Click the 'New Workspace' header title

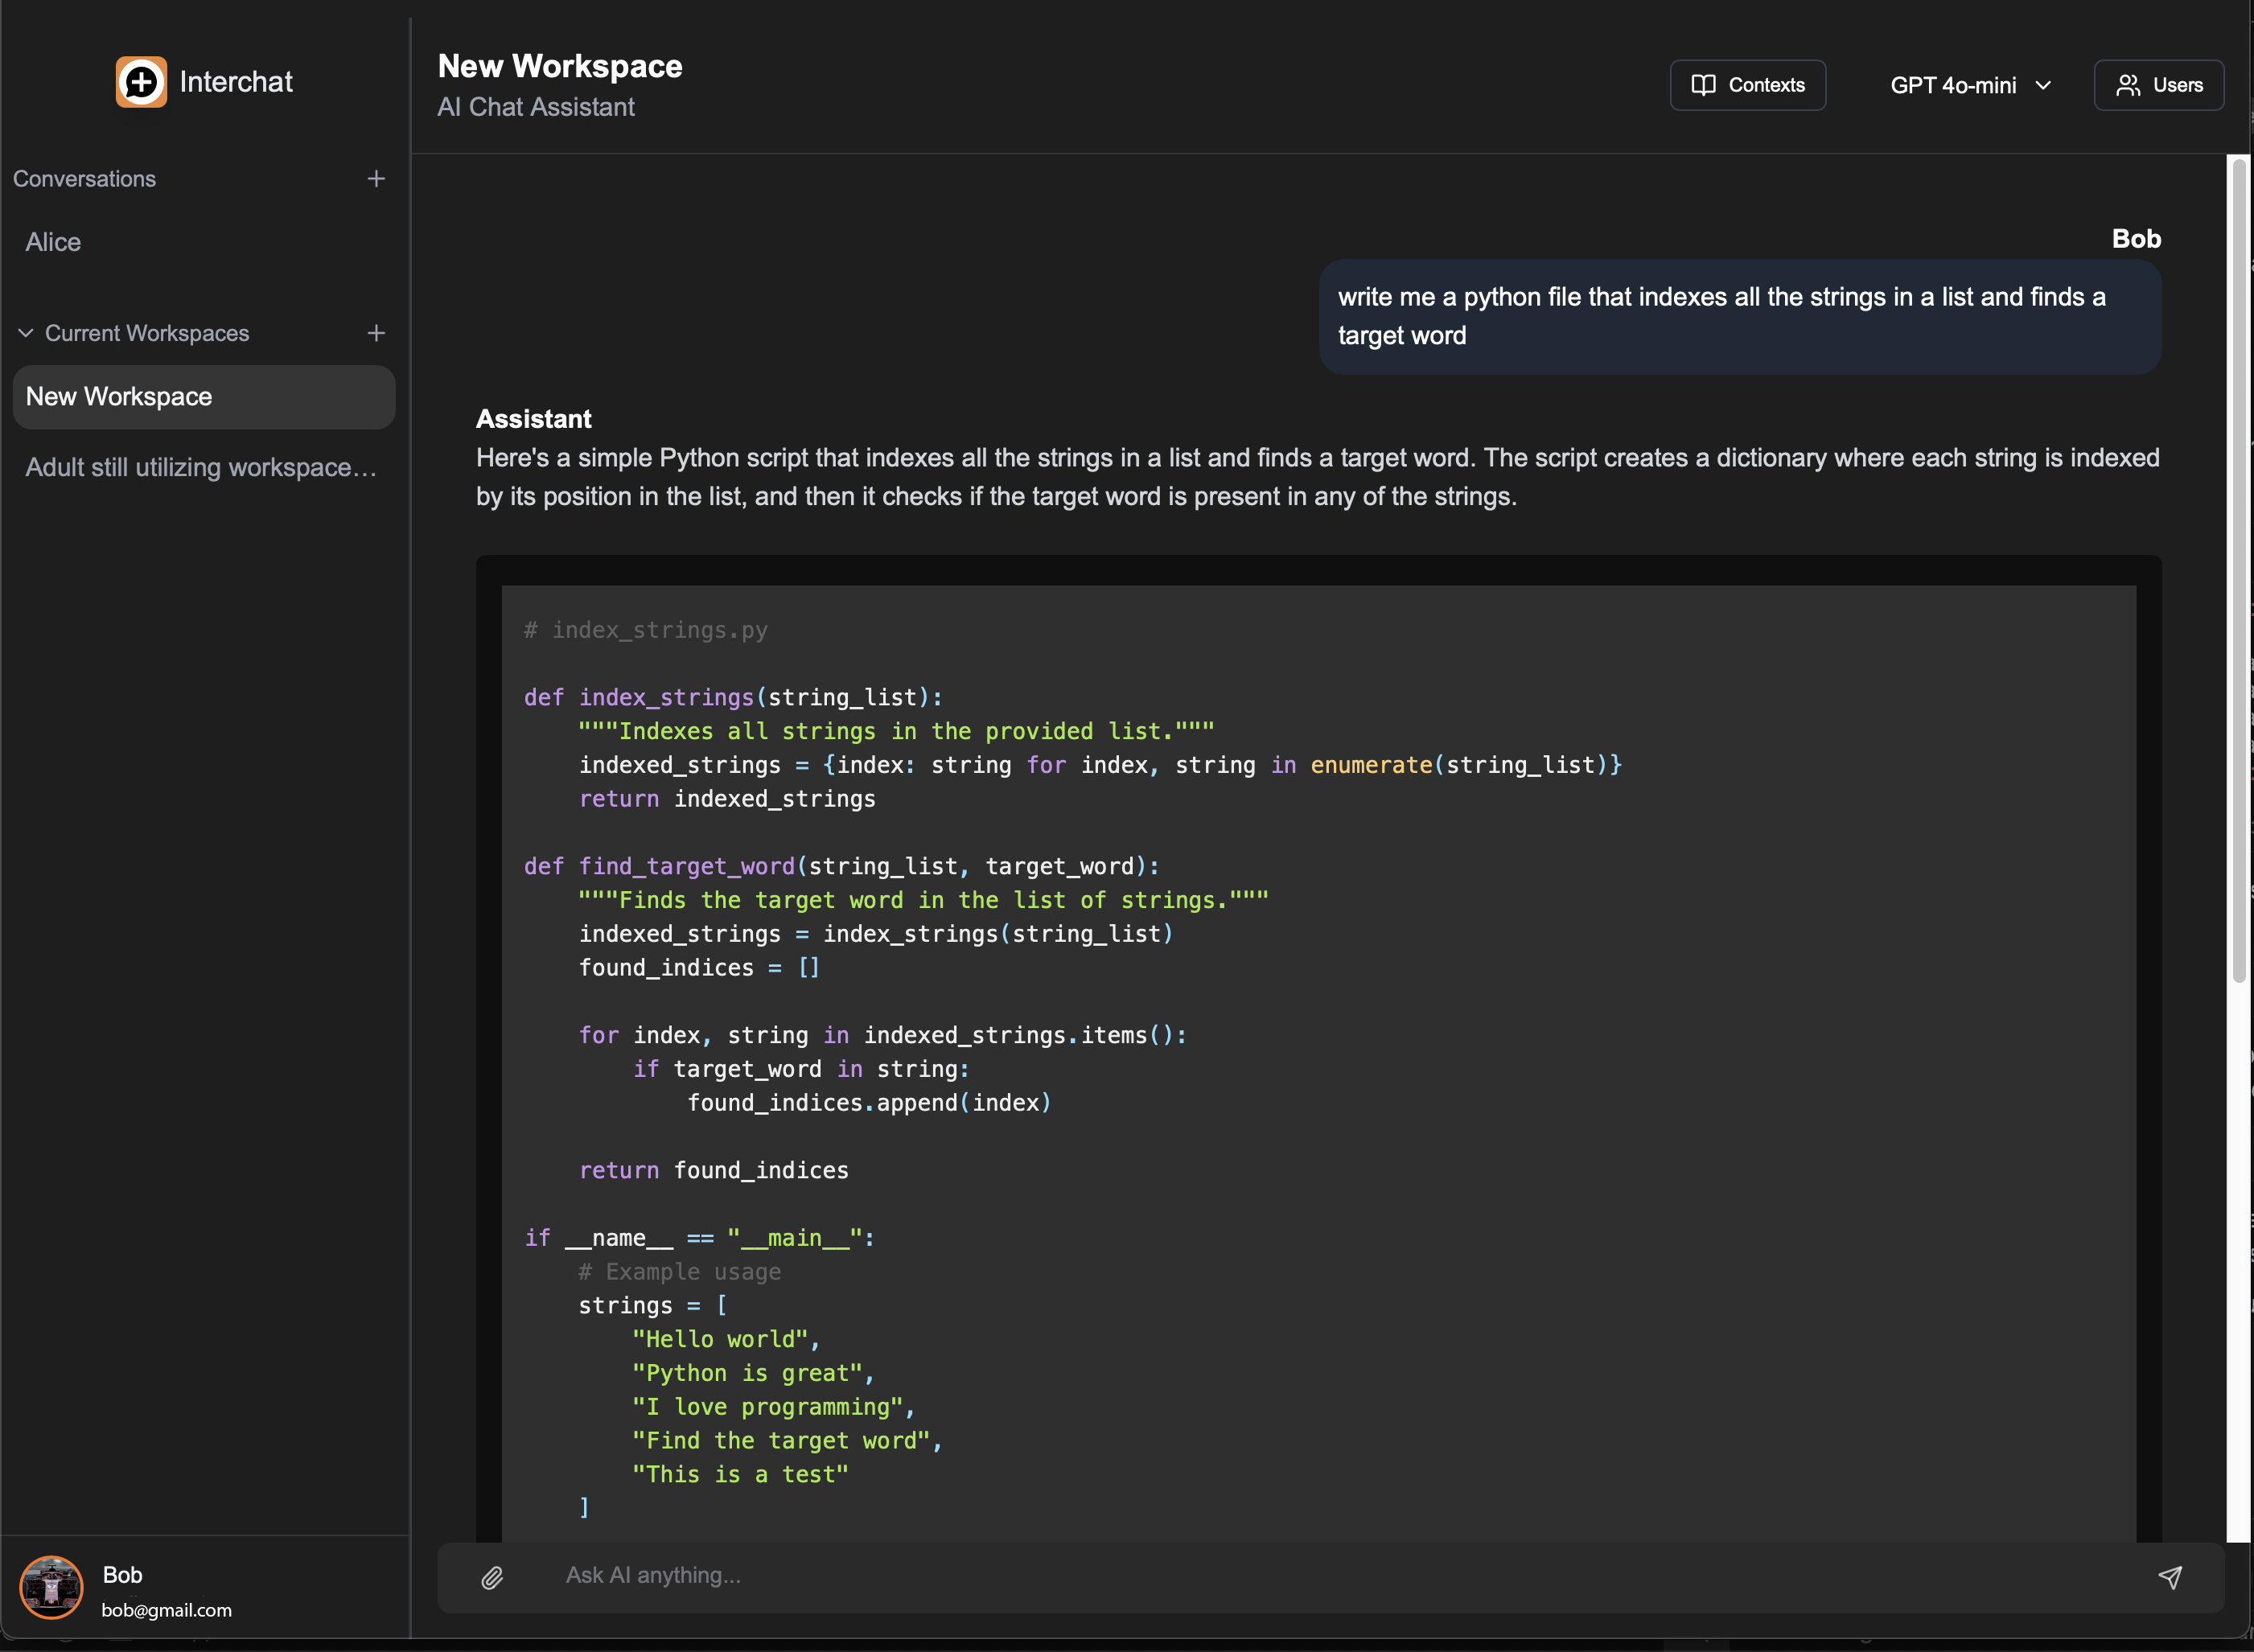(560, 66)
